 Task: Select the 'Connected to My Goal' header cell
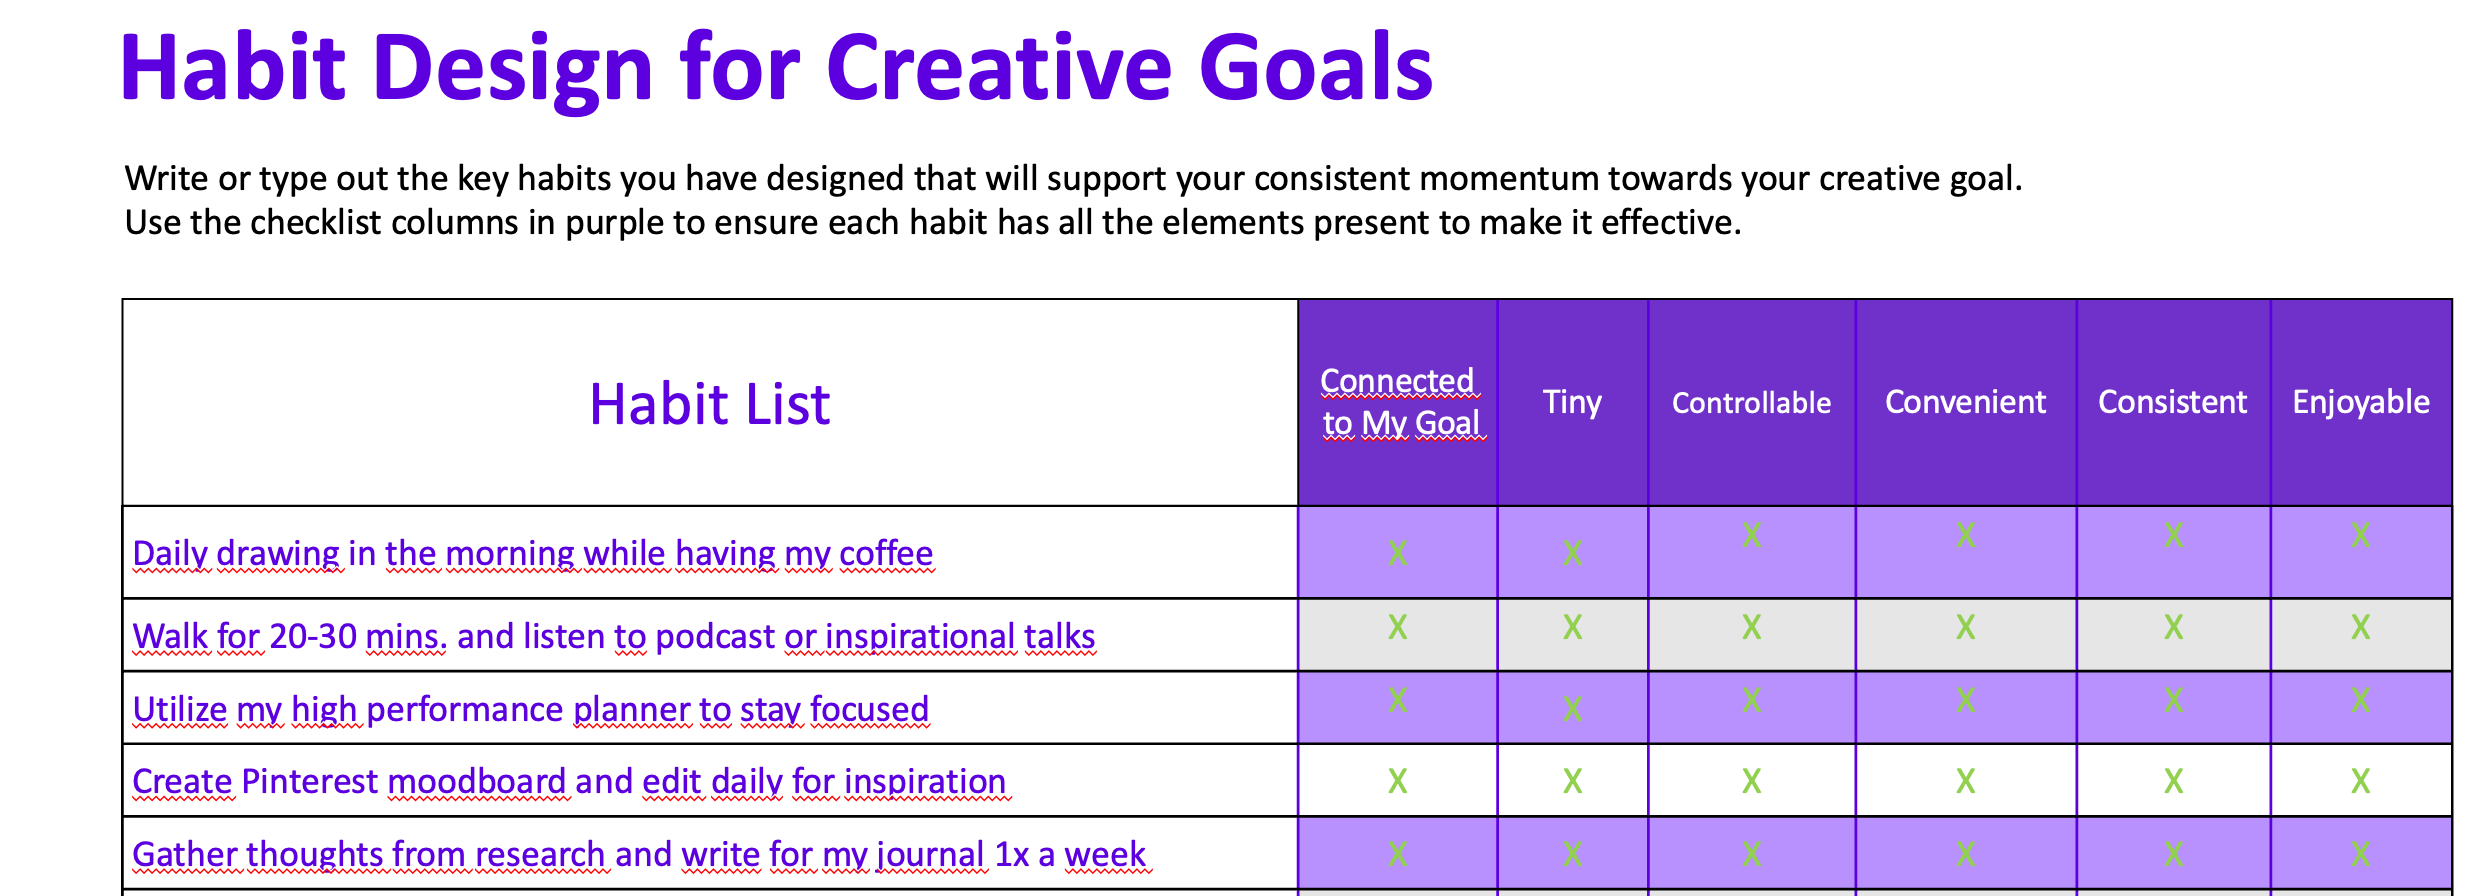point(1398,402)
